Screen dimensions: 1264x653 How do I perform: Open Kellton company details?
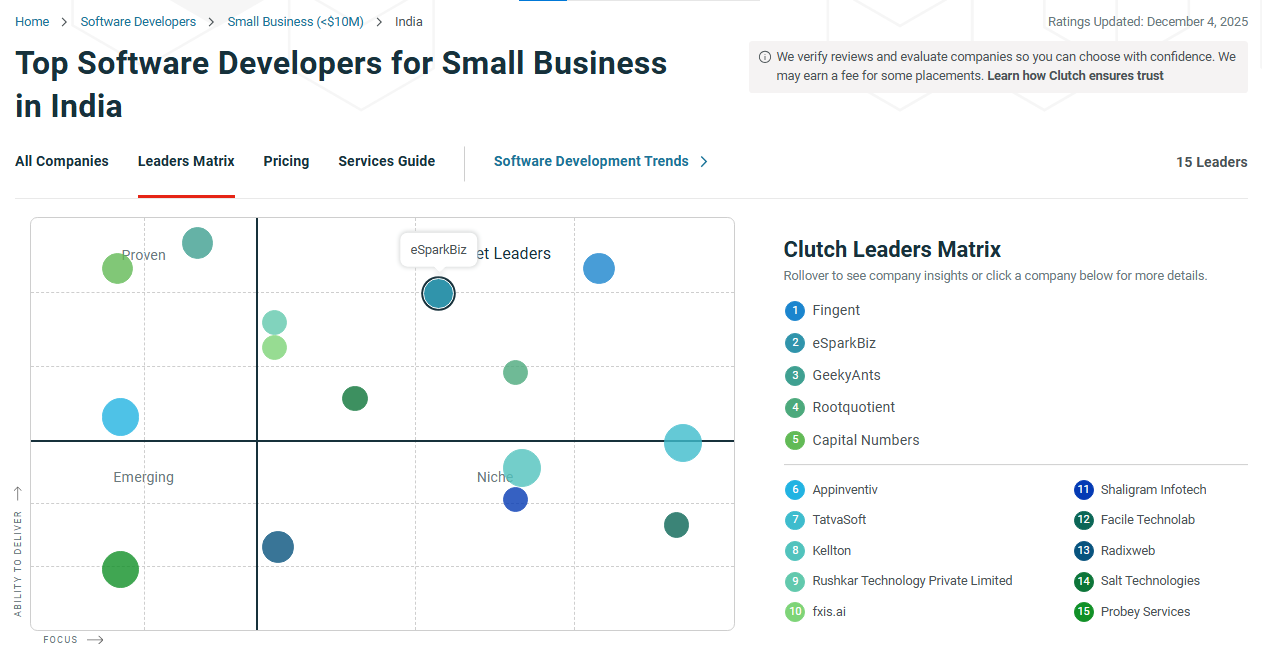[831, 551]
